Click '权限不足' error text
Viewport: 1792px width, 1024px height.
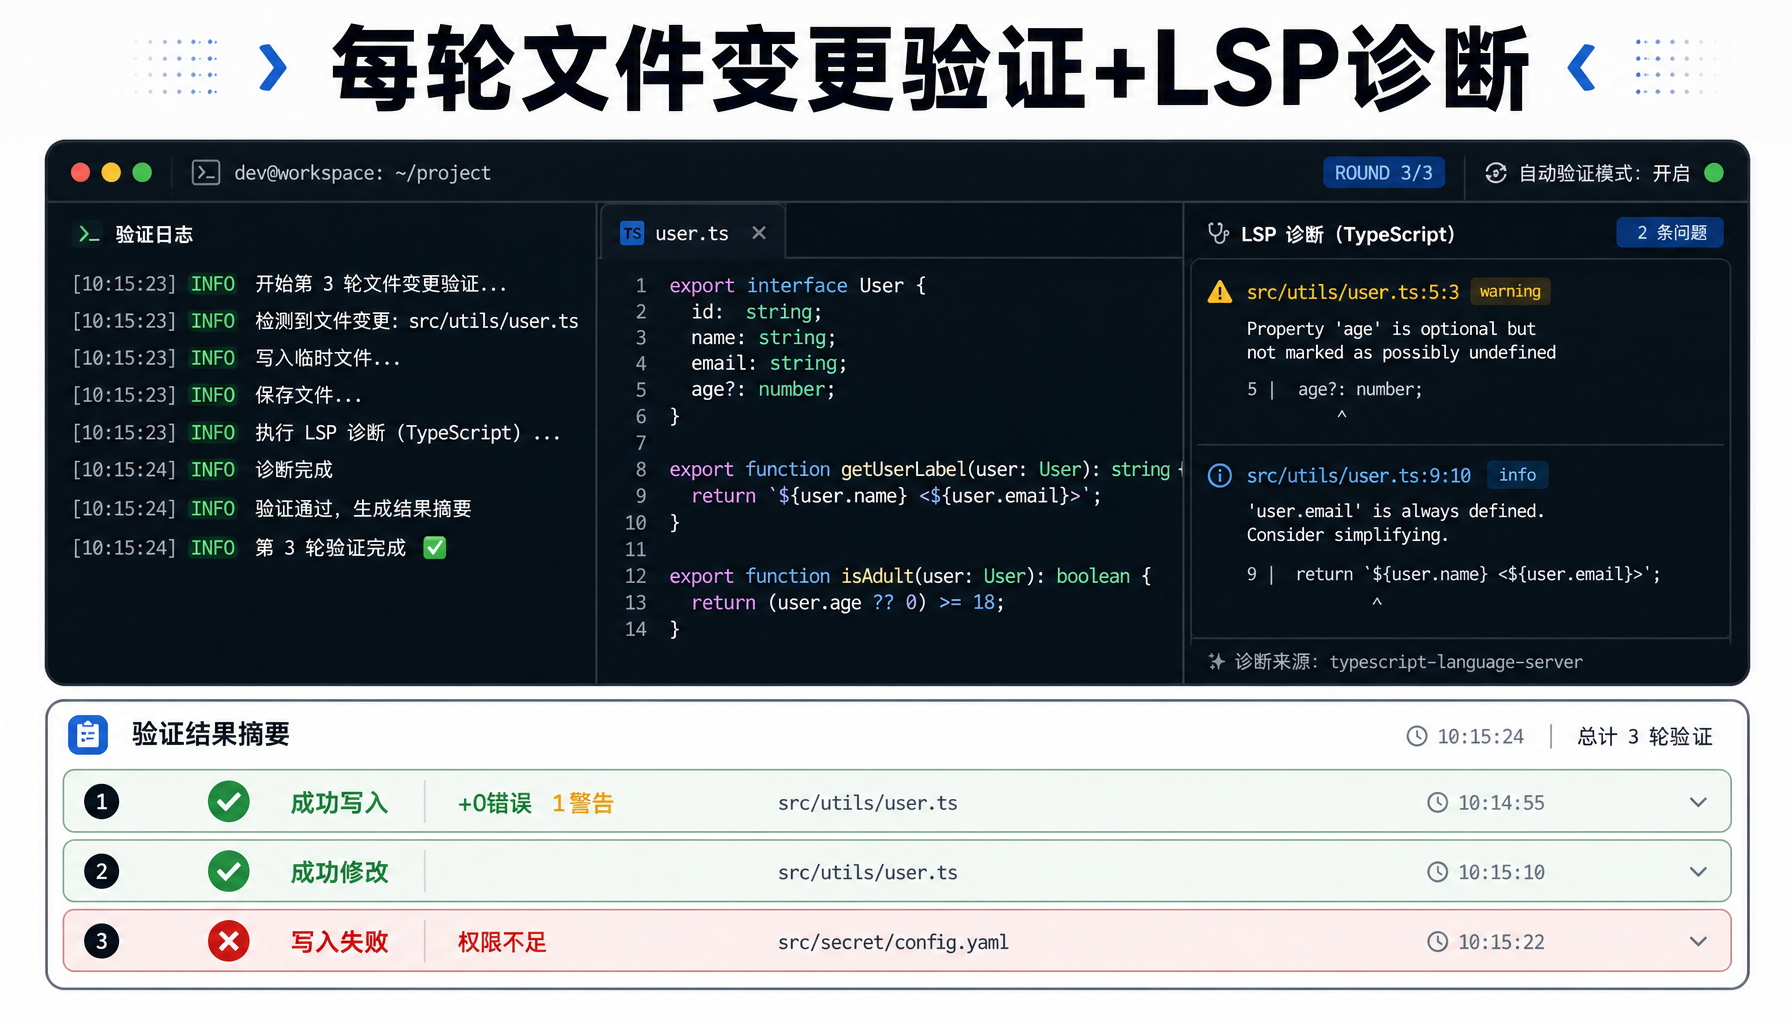pos(502,942)
